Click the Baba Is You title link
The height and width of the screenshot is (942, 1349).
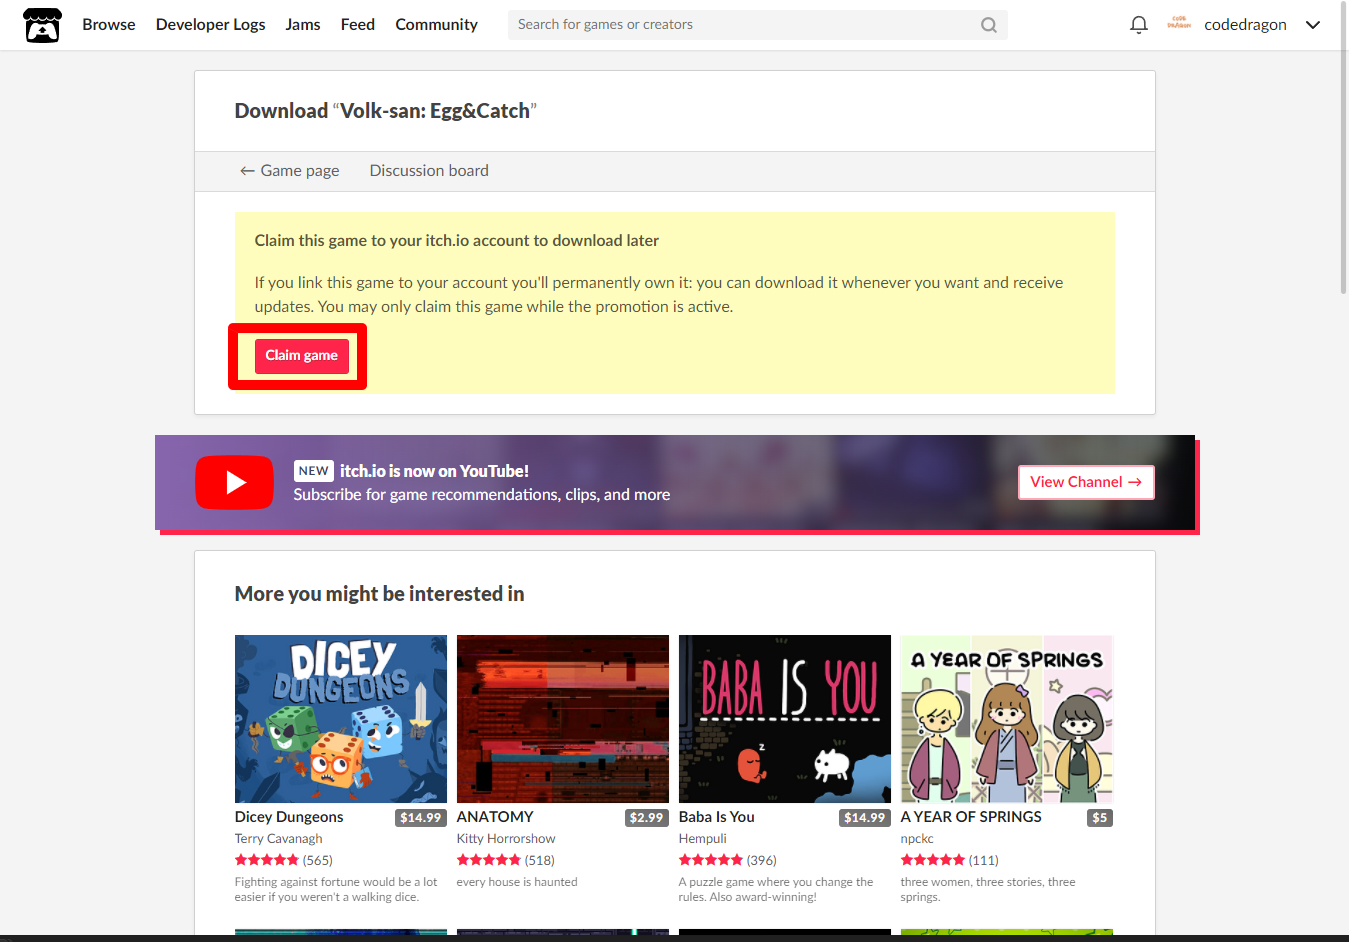pos(717,817)
